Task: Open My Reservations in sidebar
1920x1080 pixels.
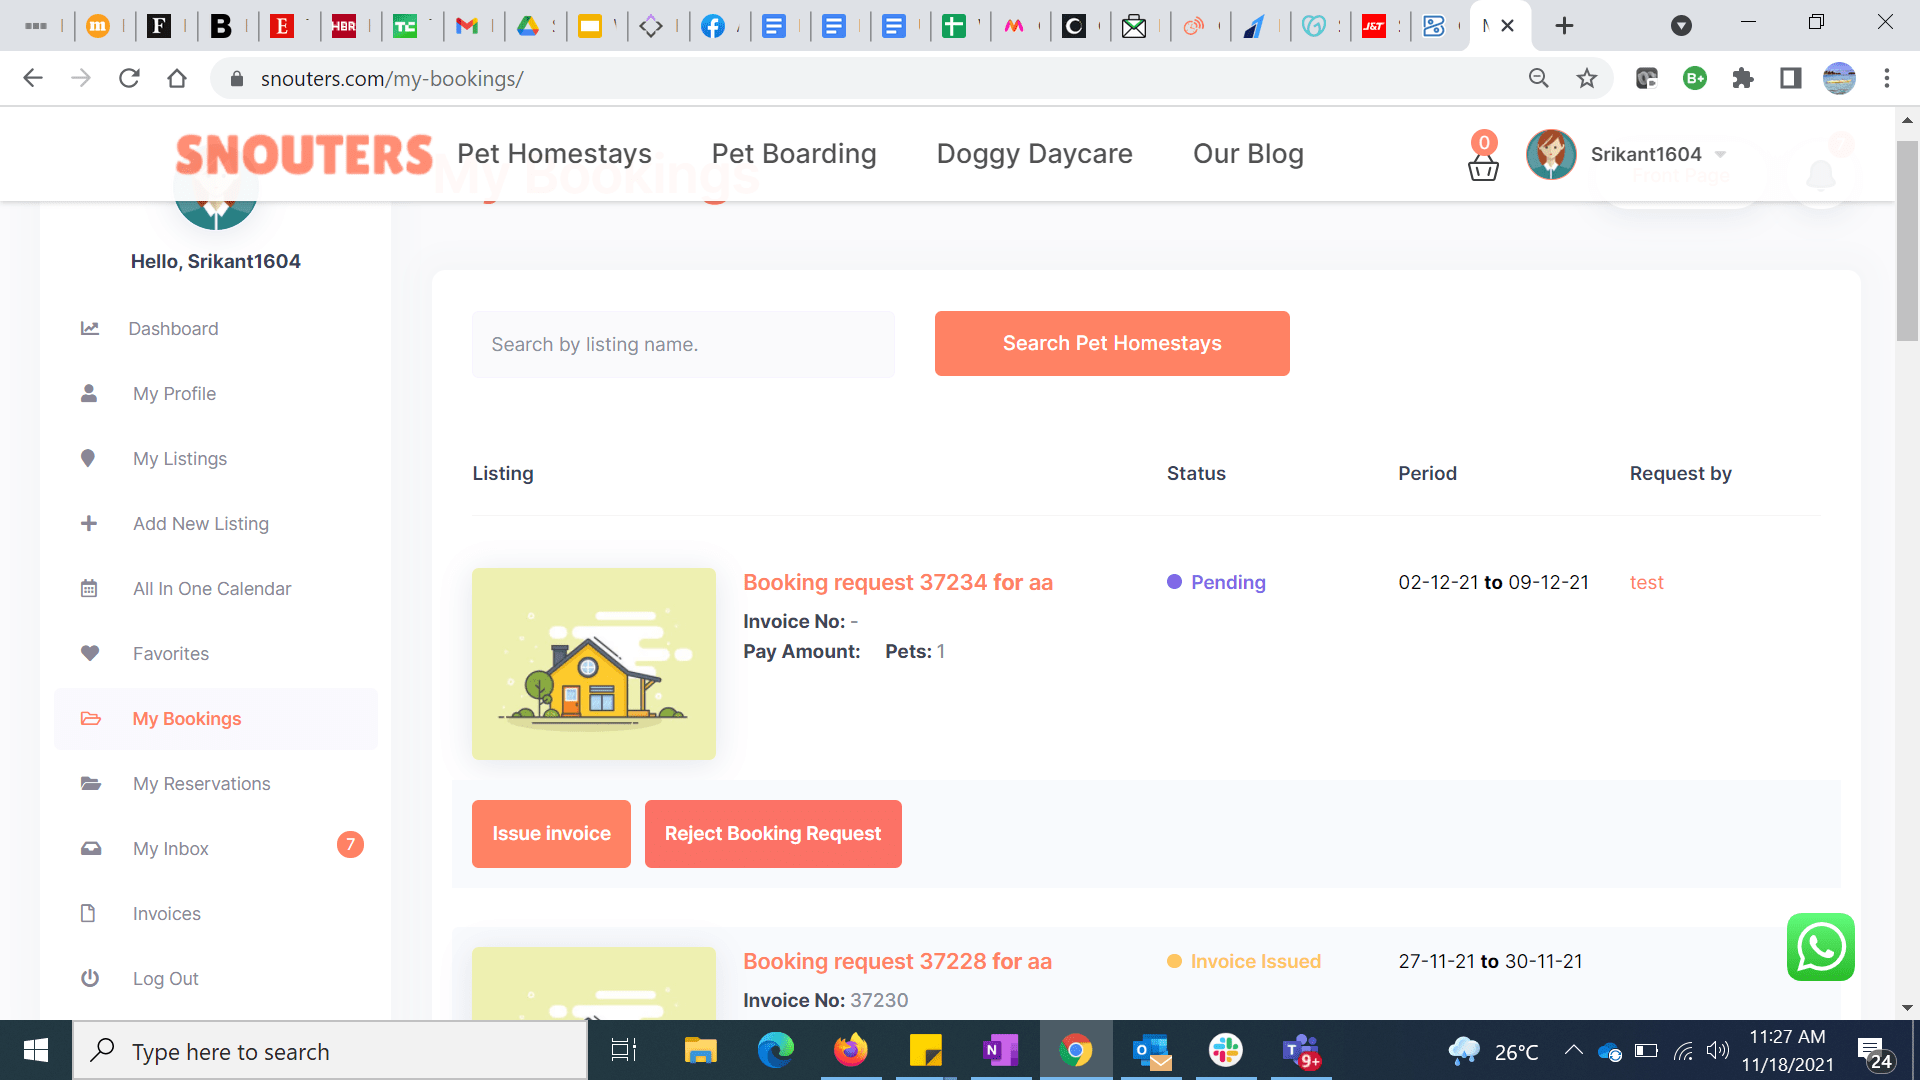Action: coord(202,784)
